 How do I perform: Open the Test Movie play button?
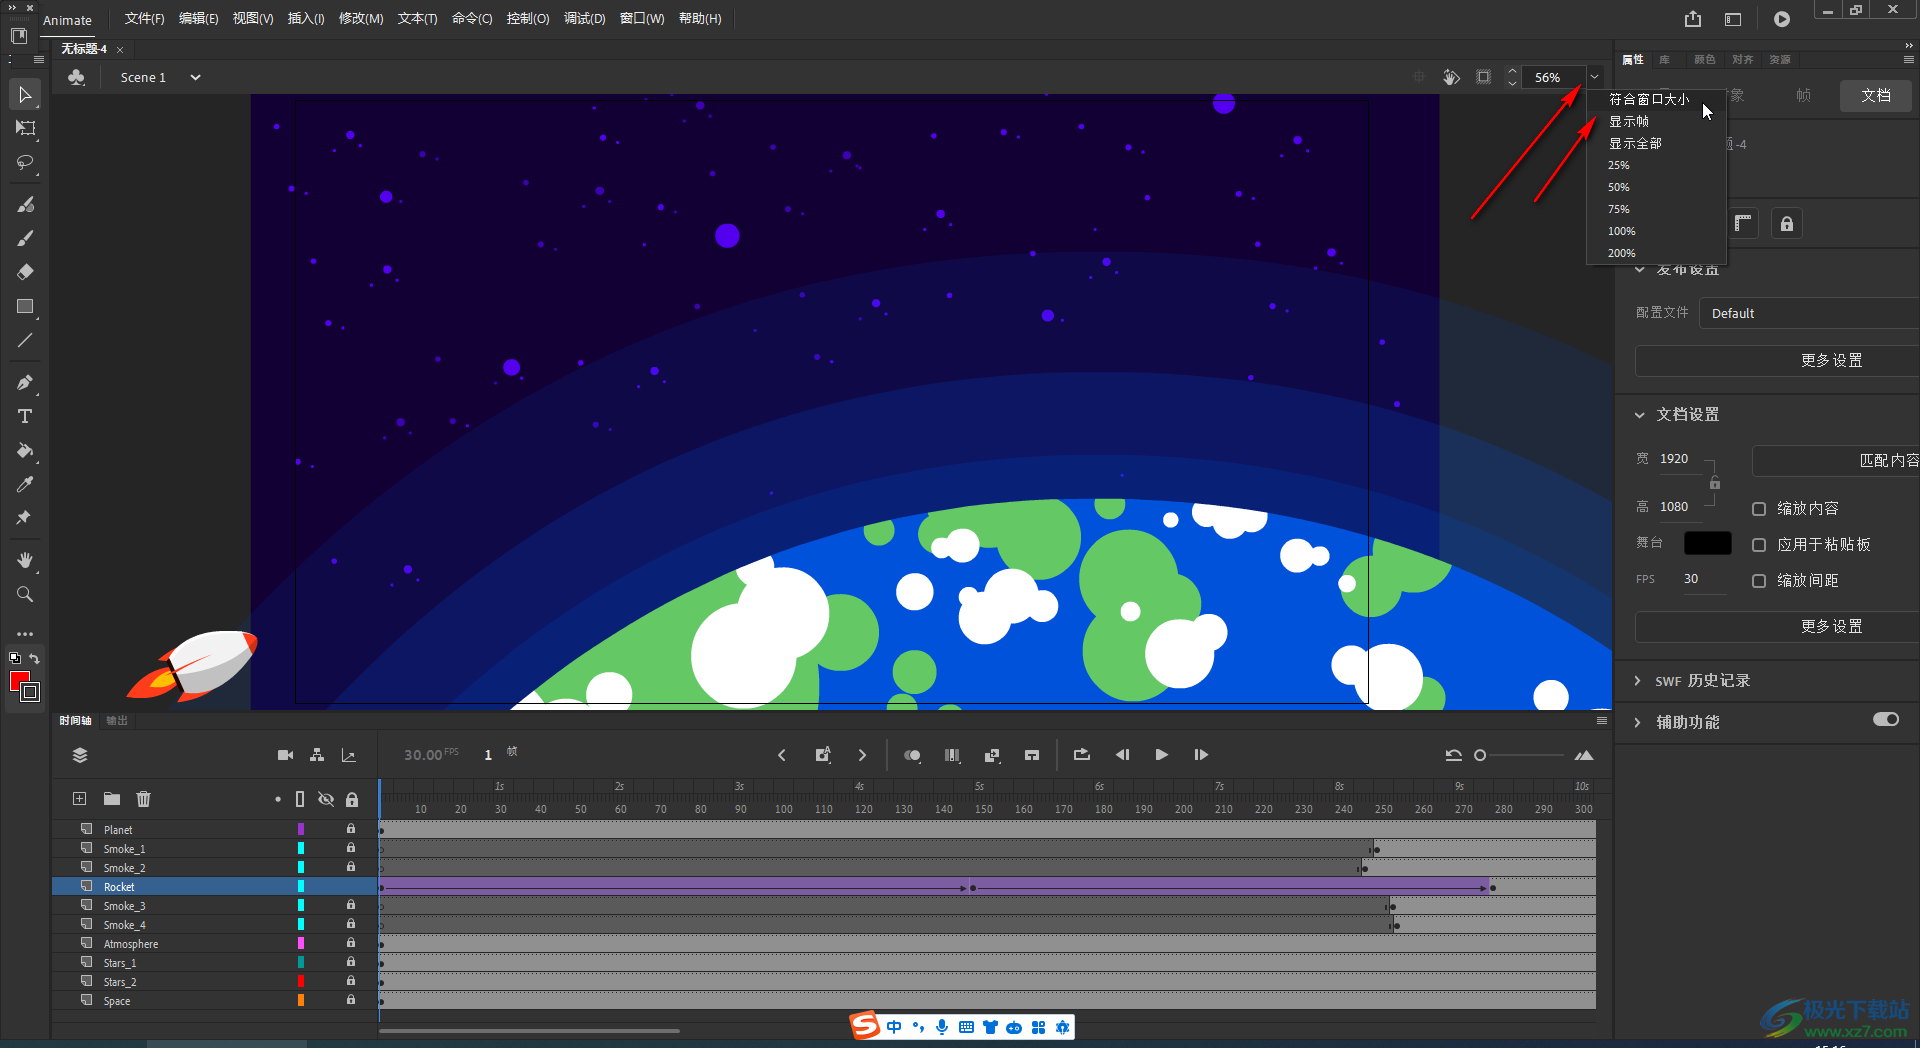coord(1782,19)
